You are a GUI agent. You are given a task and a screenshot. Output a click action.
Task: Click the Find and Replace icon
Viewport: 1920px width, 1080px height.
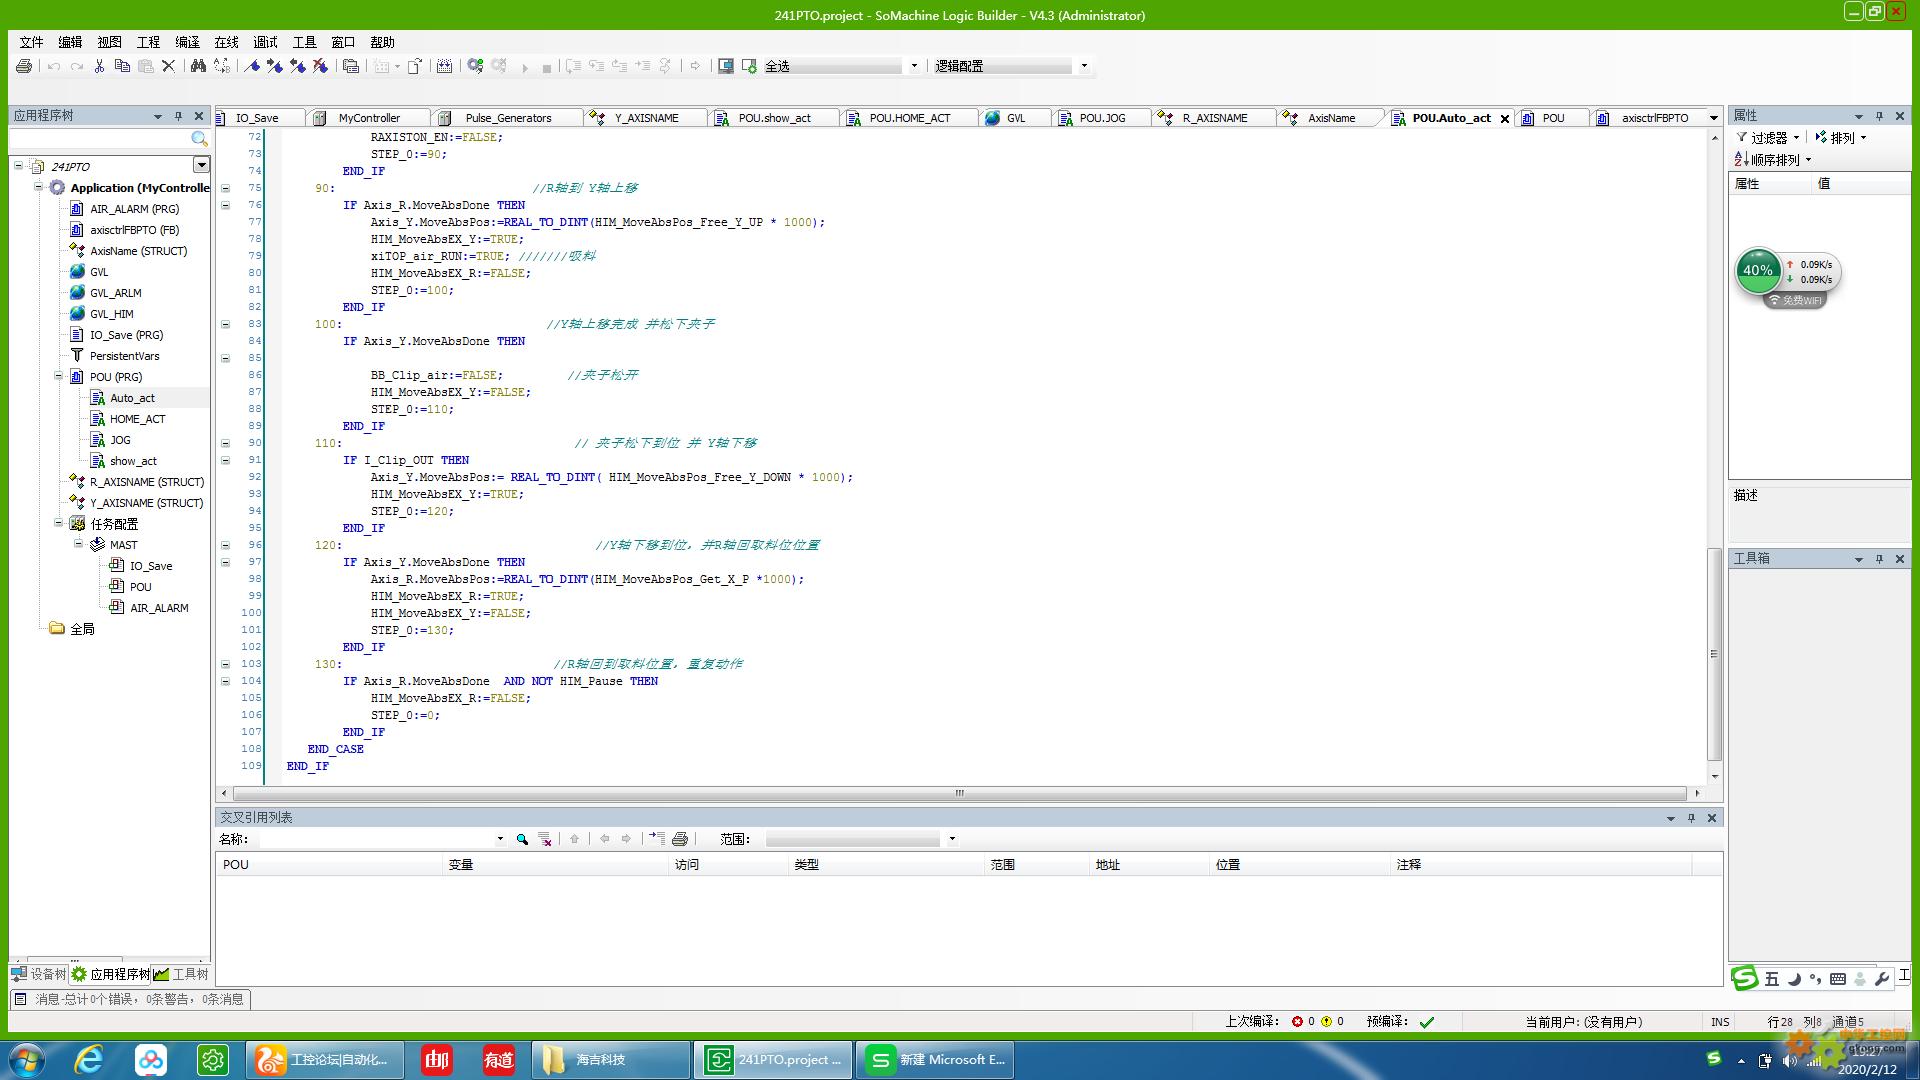click(222, 66)
